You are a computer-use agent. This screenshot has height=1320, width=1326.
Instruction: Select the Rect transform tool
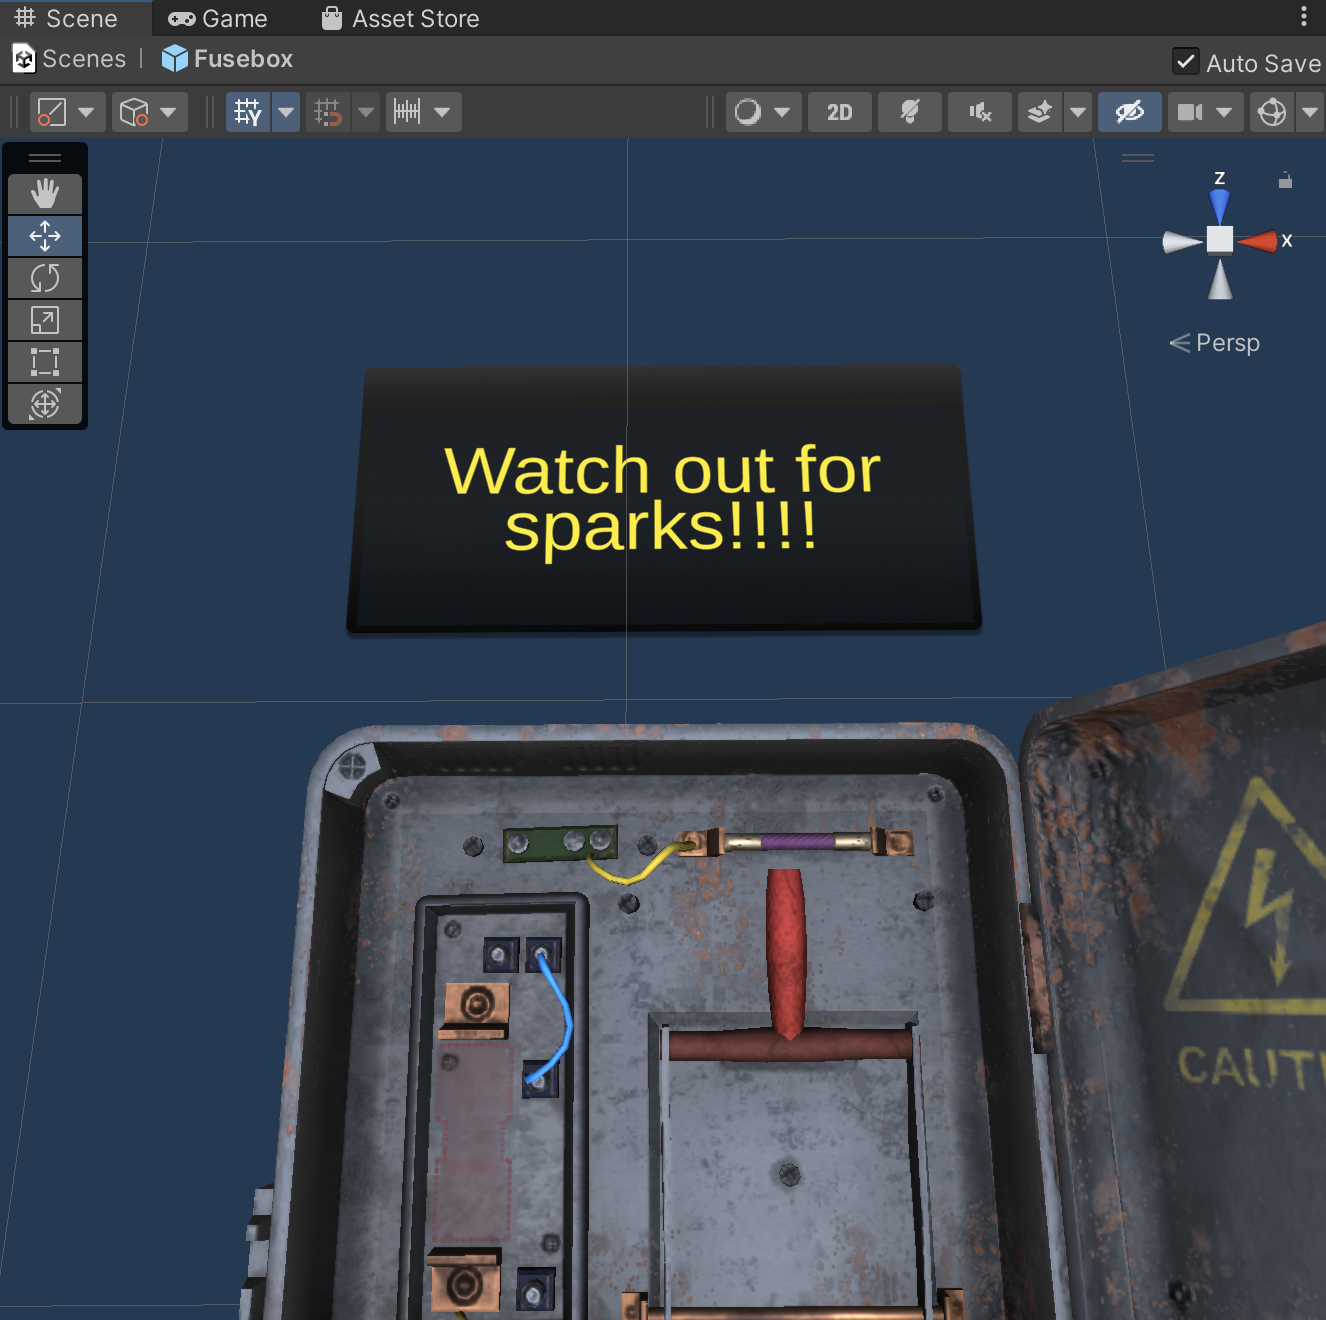tap(45, 362)
